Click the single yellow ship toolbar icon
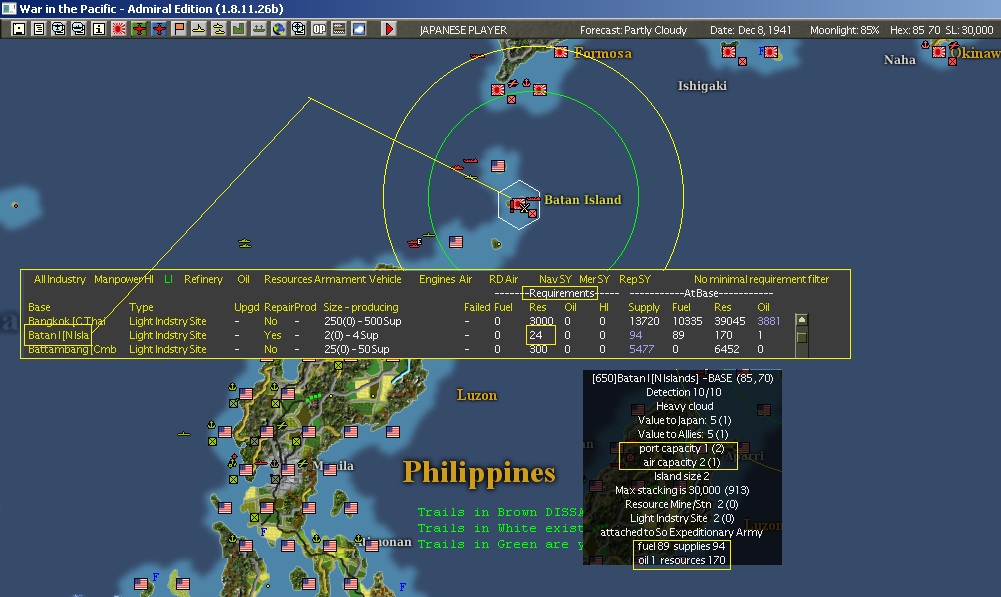The image size is (1001, 597). 199,29
